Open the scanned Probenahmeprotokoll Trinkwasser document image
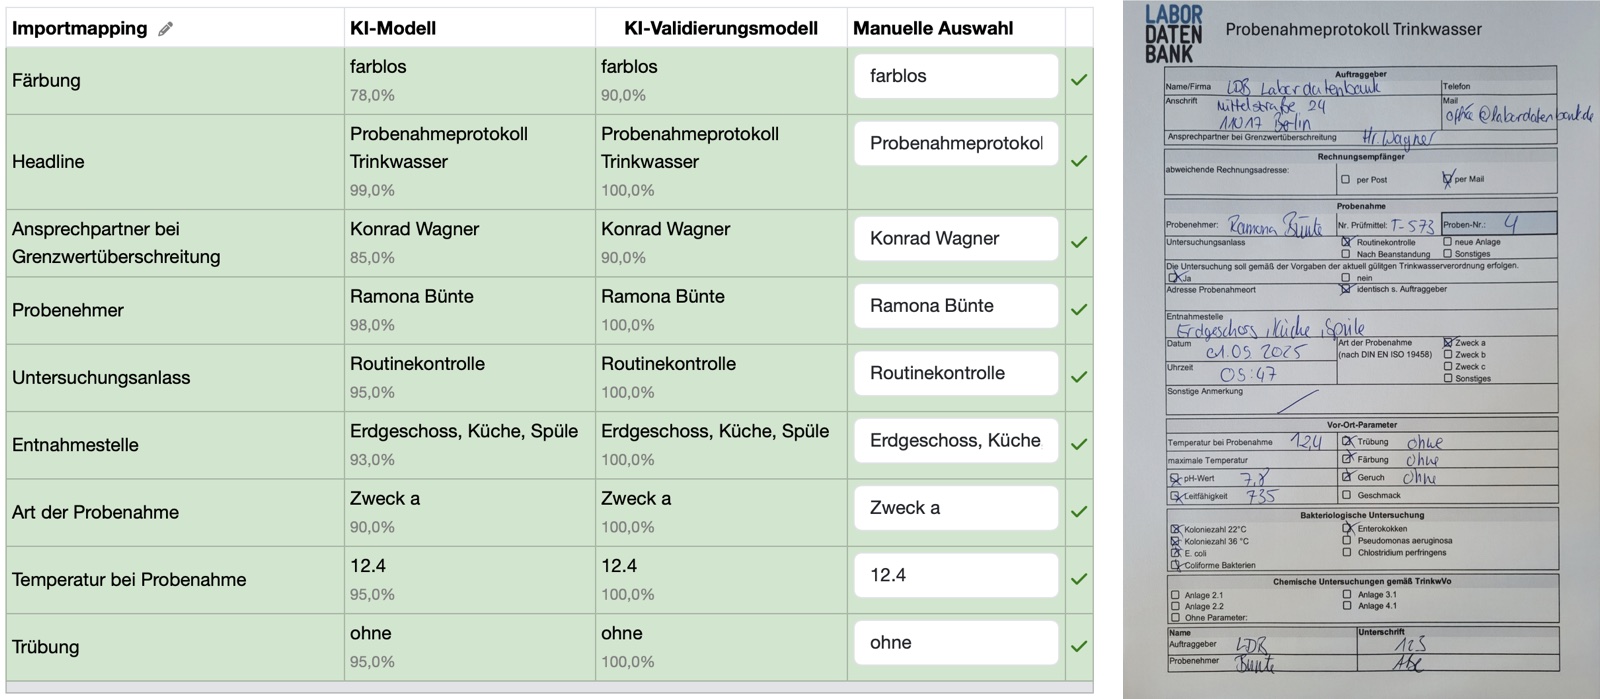This screenshot has width=1600, height=699. click(1361, 350)
